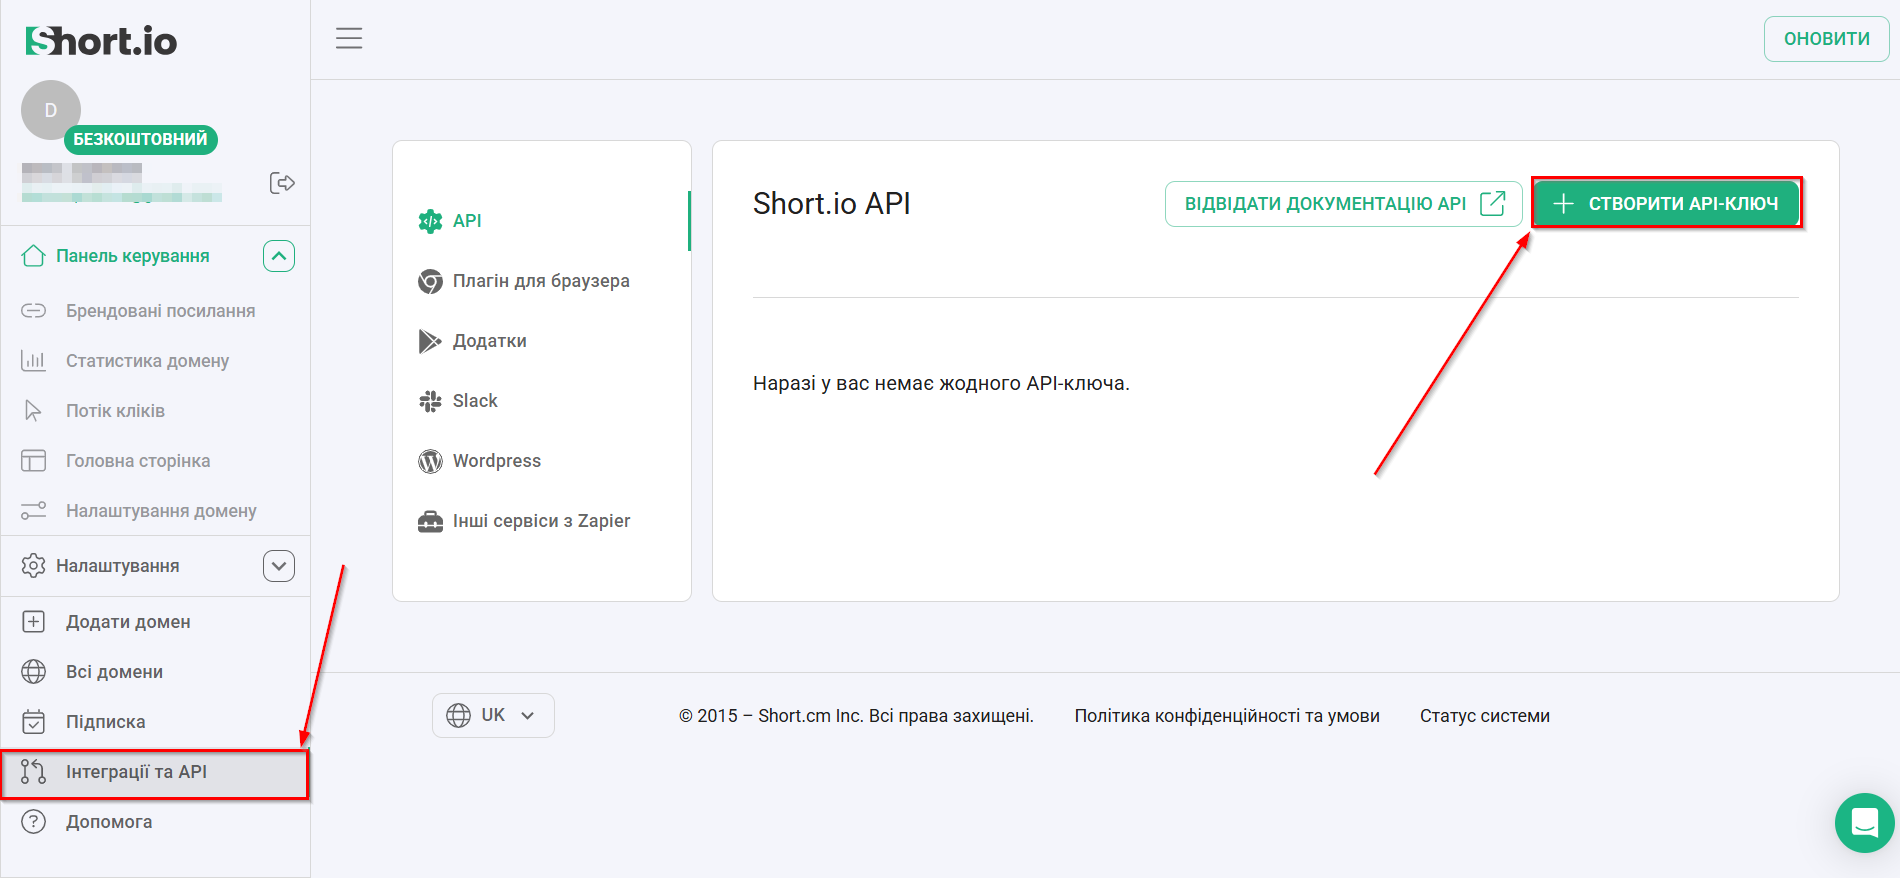
Task: Select the Додатки tab
Action: coord(540,341)
